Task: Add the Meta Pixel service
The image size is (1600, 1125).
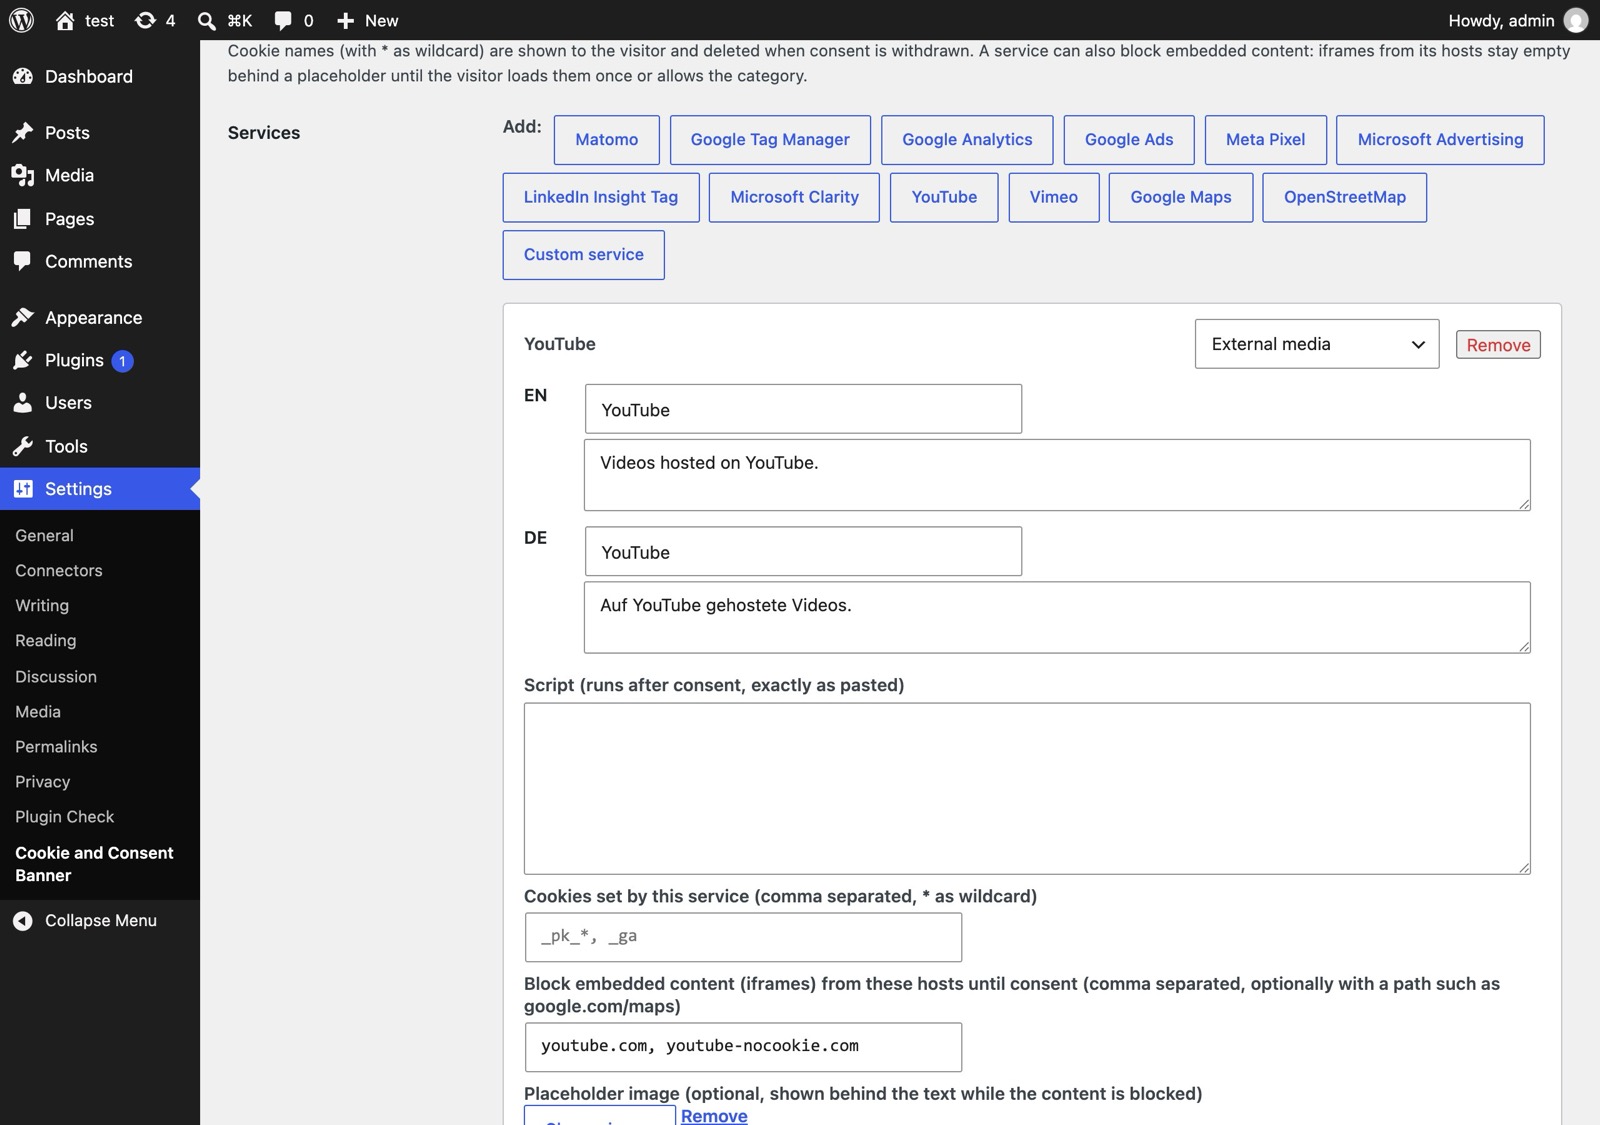Action: 1266,140
